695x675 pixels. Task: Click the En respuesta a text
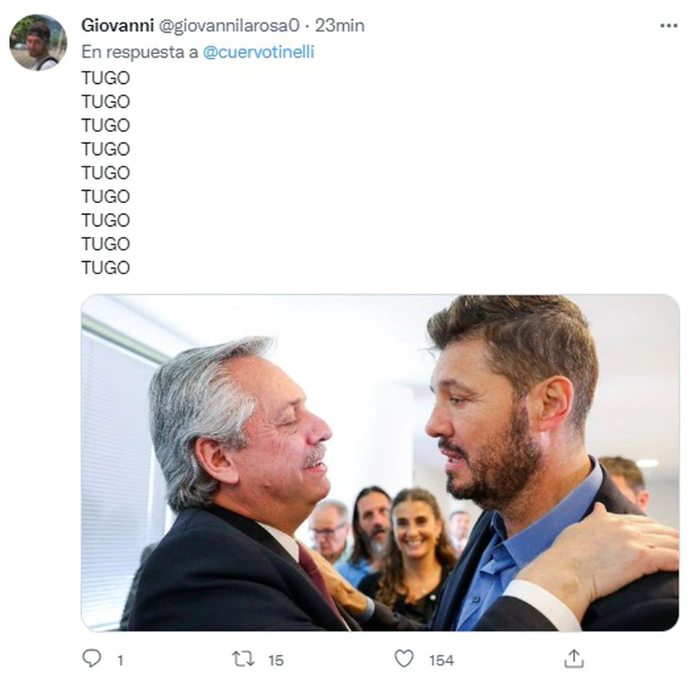pyautogui.click(x=140, y=52)
